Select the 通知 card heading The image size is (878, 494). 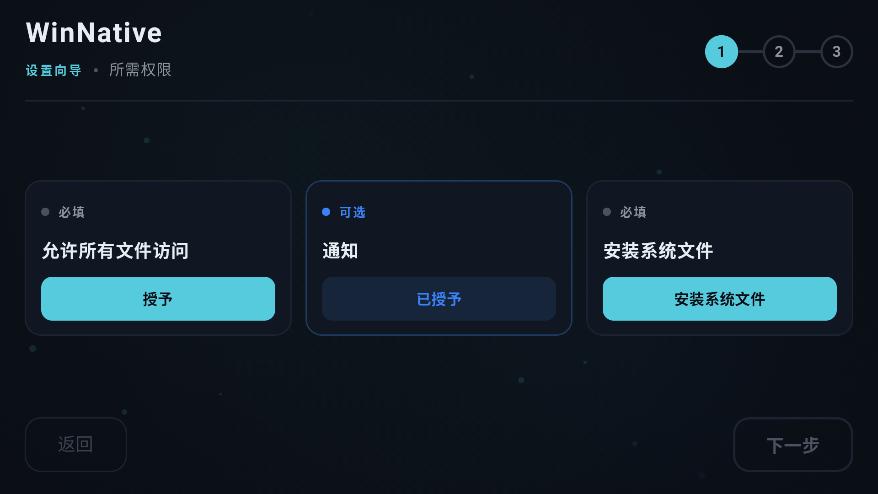pos(340,251)
